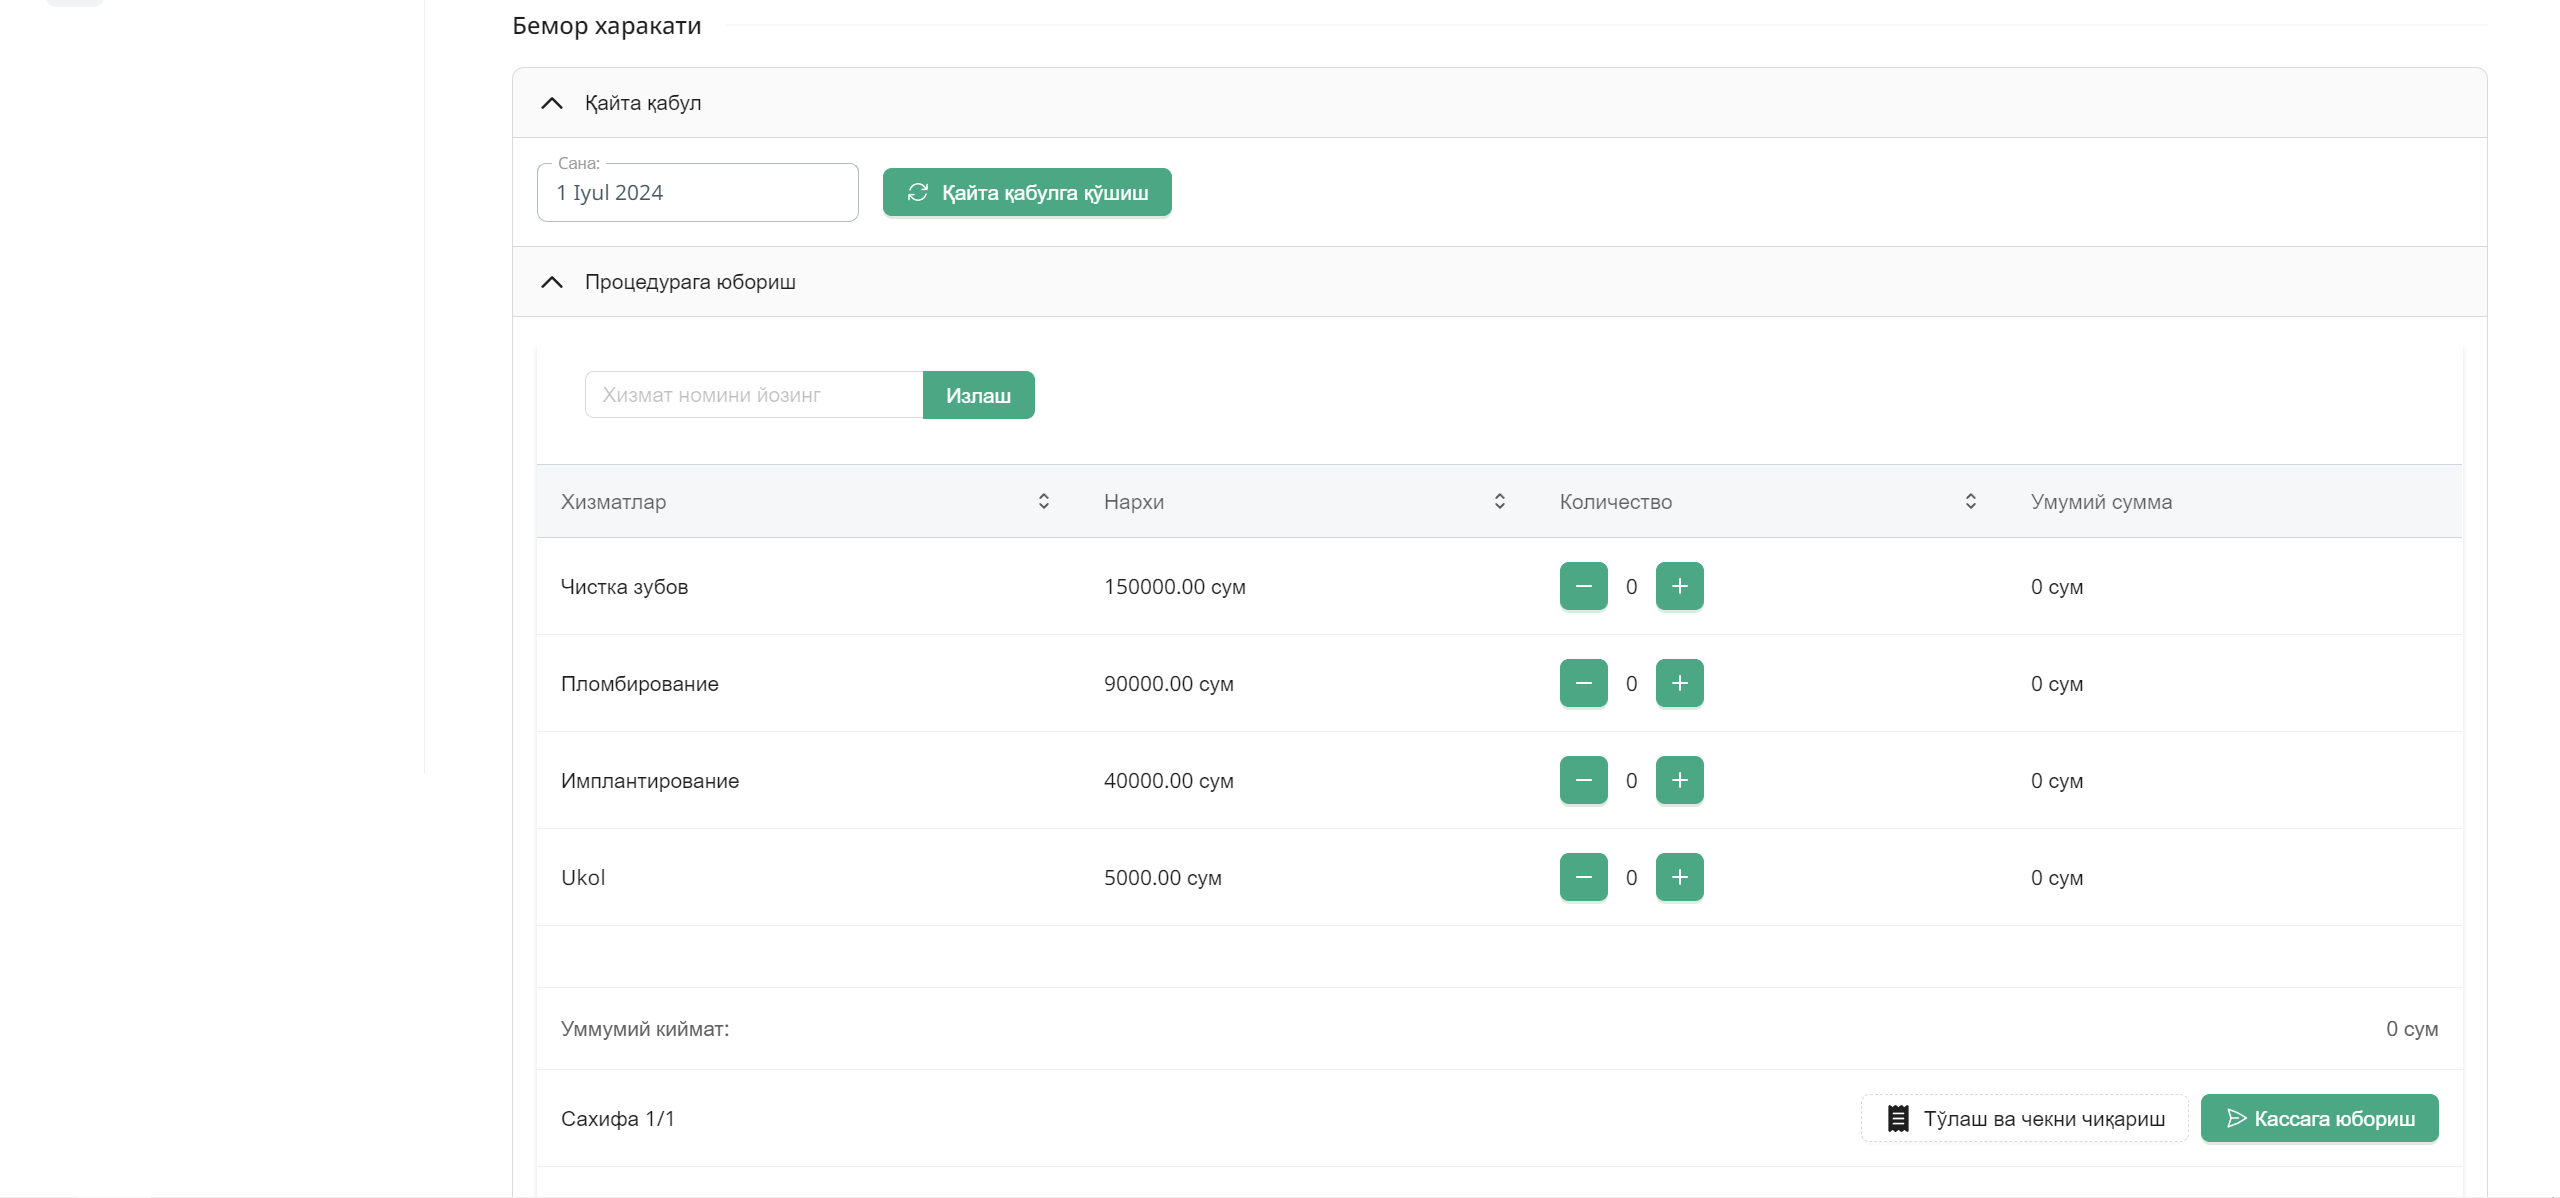Increase quantity for Ukol service
The image size is (2560, 1198).
(x=1679, y=877)
